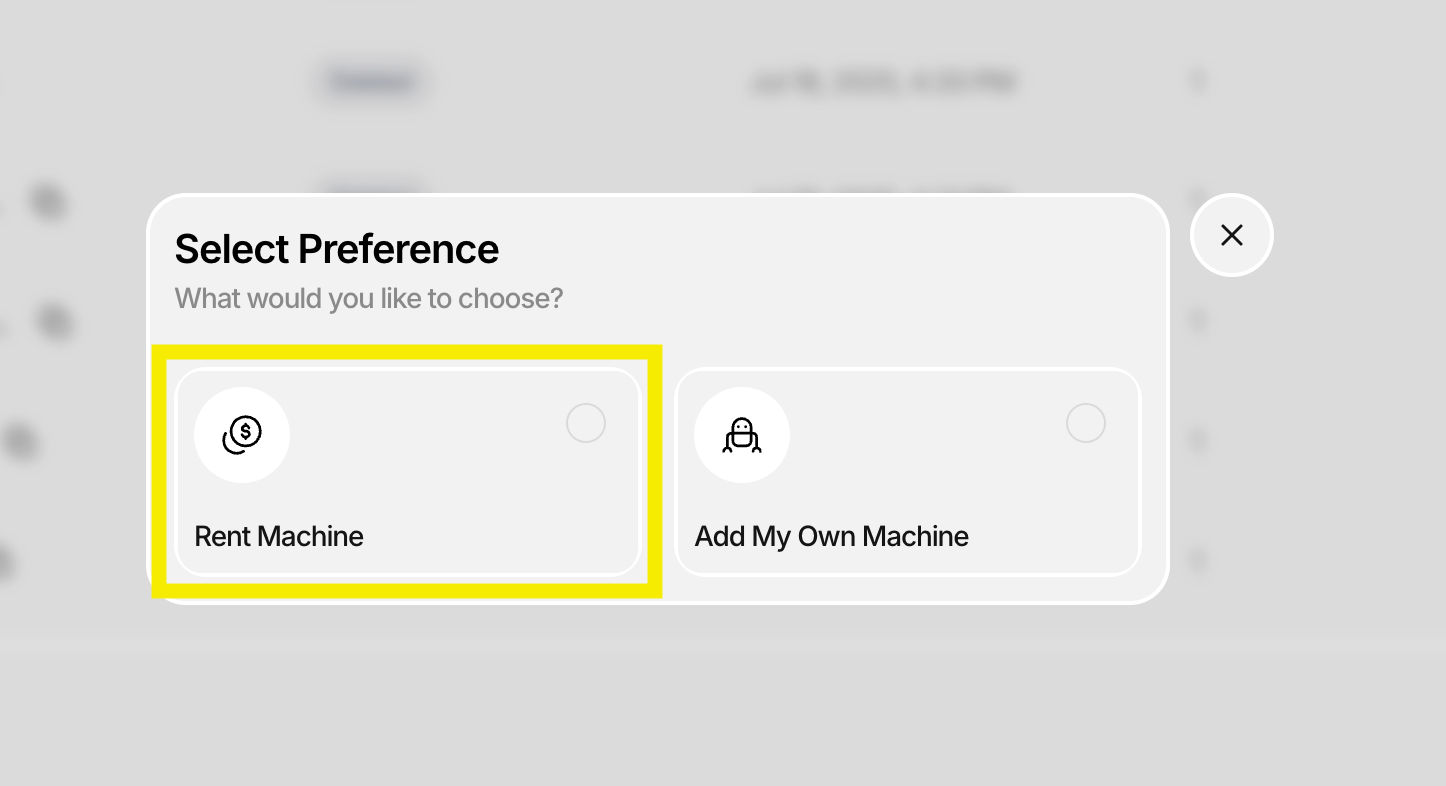Click the blurred copy icon on the fourth background row

click(x=20, y=441)
